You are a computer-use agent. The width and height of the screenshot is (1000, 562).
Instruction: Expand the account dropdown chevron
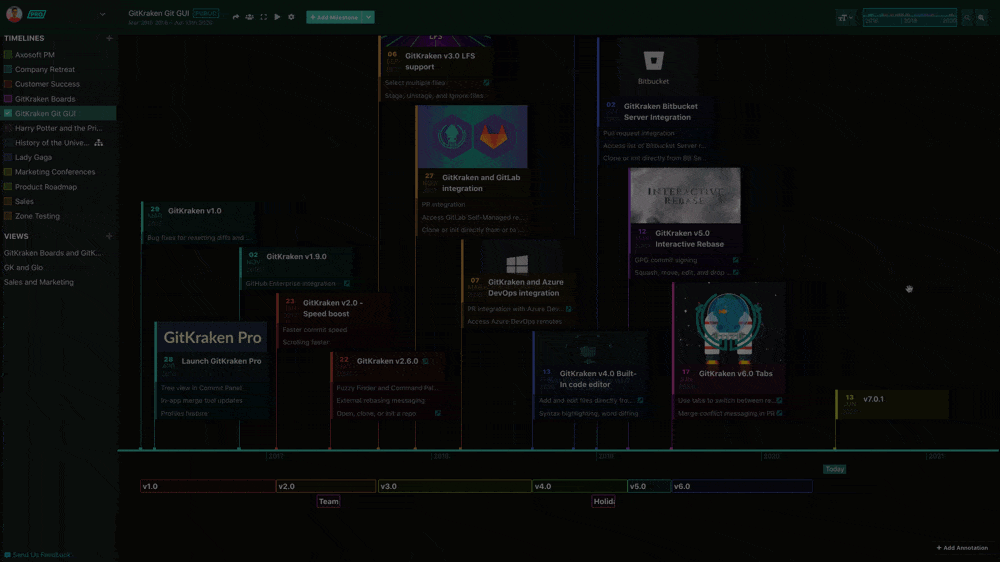point(103,14)
